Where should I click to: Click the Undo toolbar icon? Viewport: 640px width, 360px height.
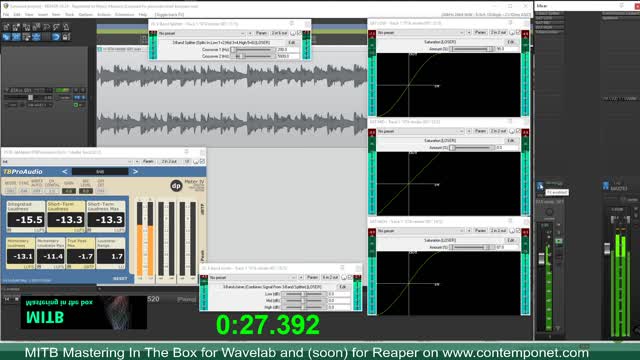click(46, 27)
